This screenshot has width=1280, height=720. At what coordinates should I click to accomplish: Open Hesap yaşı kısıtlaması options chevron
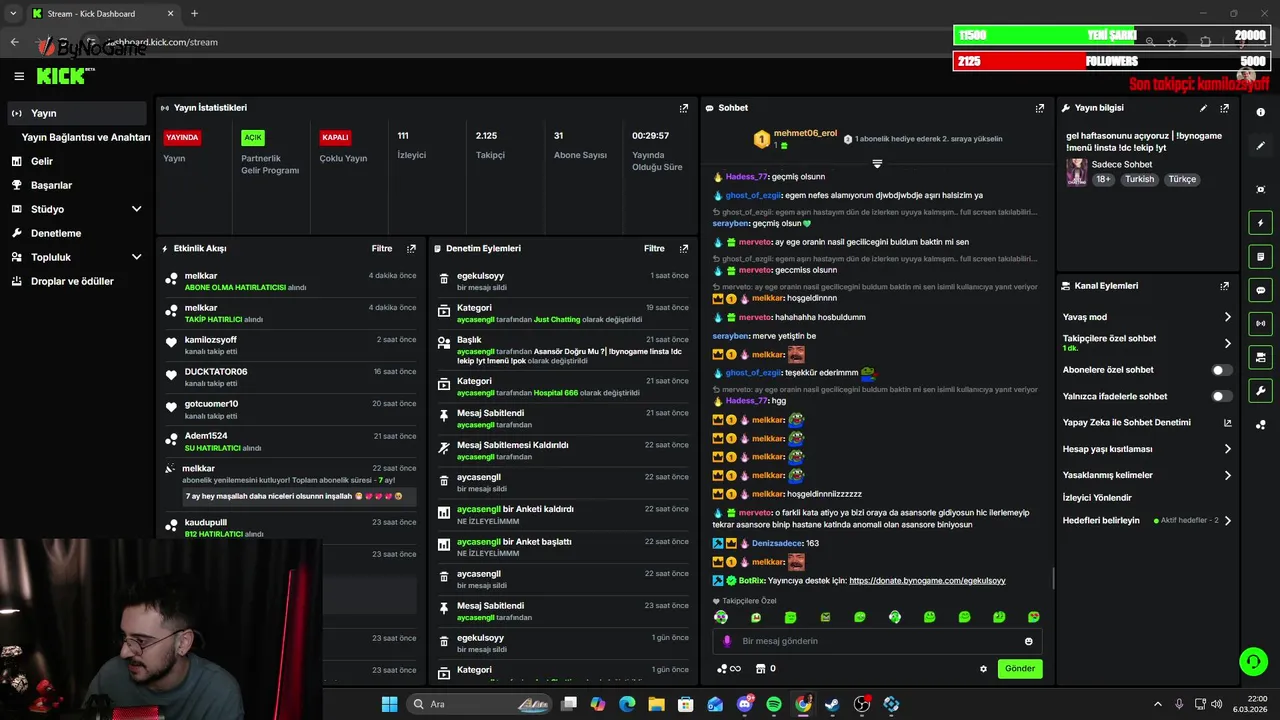(x=1228, y=449)
